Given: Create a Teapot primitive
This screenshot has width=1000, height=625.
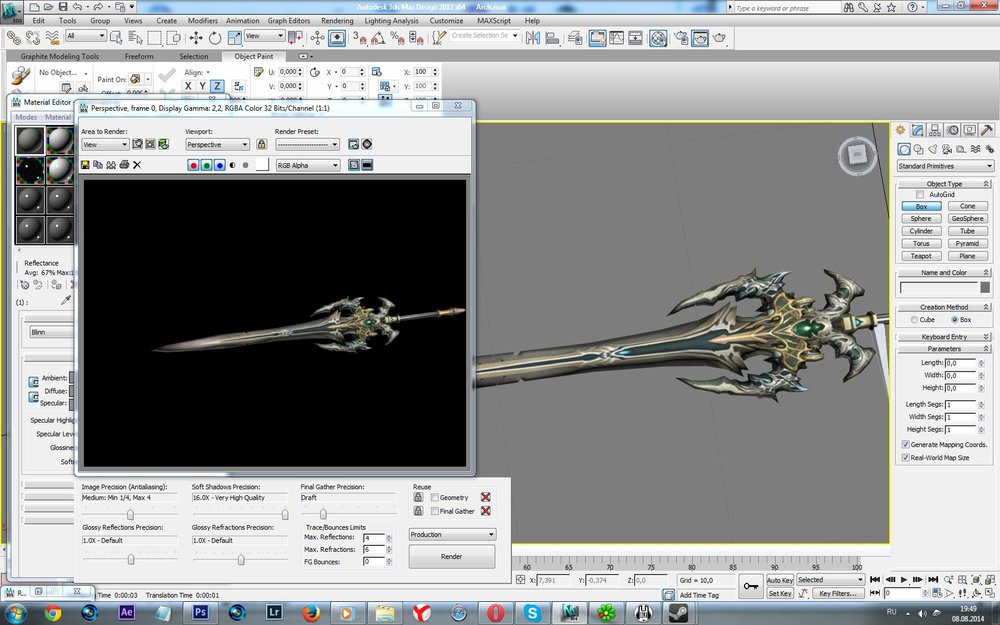Looking at the screenshot, I should tap(921, 255).
